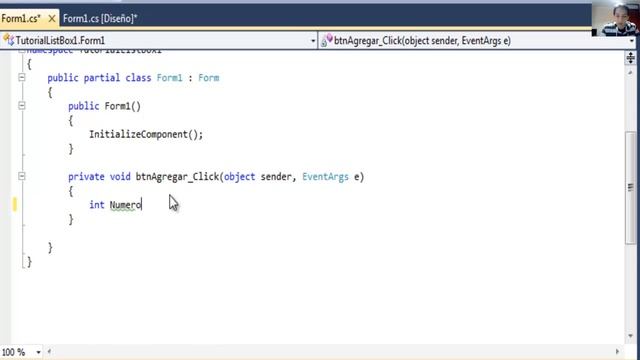Click the "EventArgs" type in method signature
The height and width of the screenshot is (360, 640).
pos(325,177)
